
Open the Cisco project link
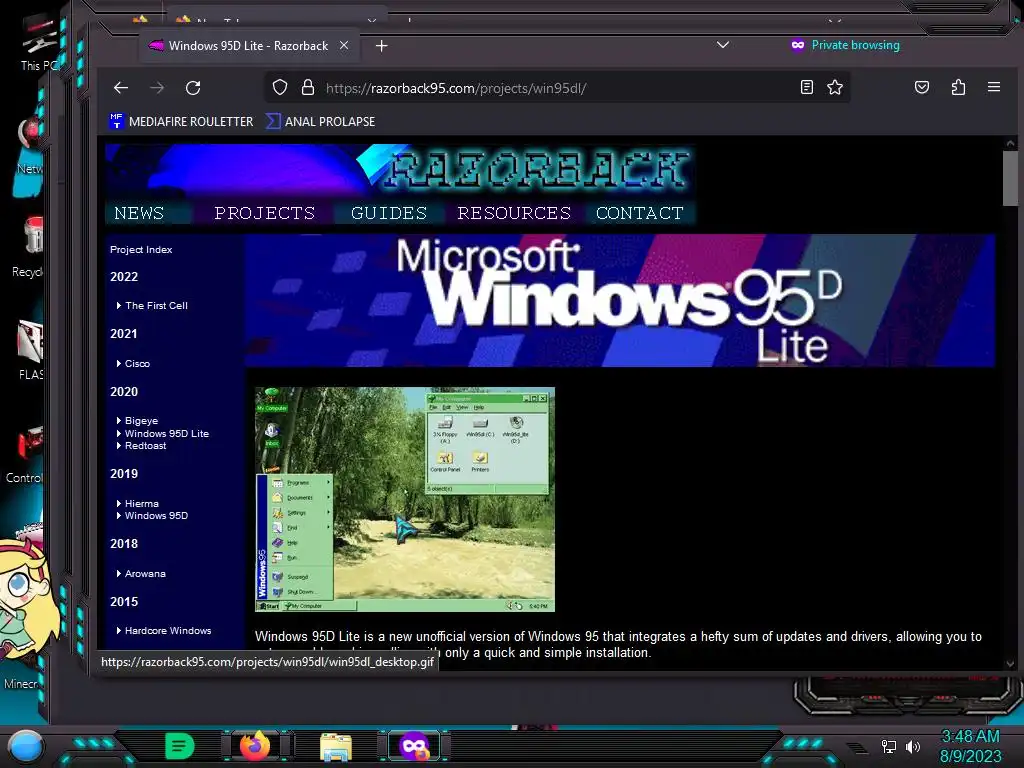tap(137, 364)
